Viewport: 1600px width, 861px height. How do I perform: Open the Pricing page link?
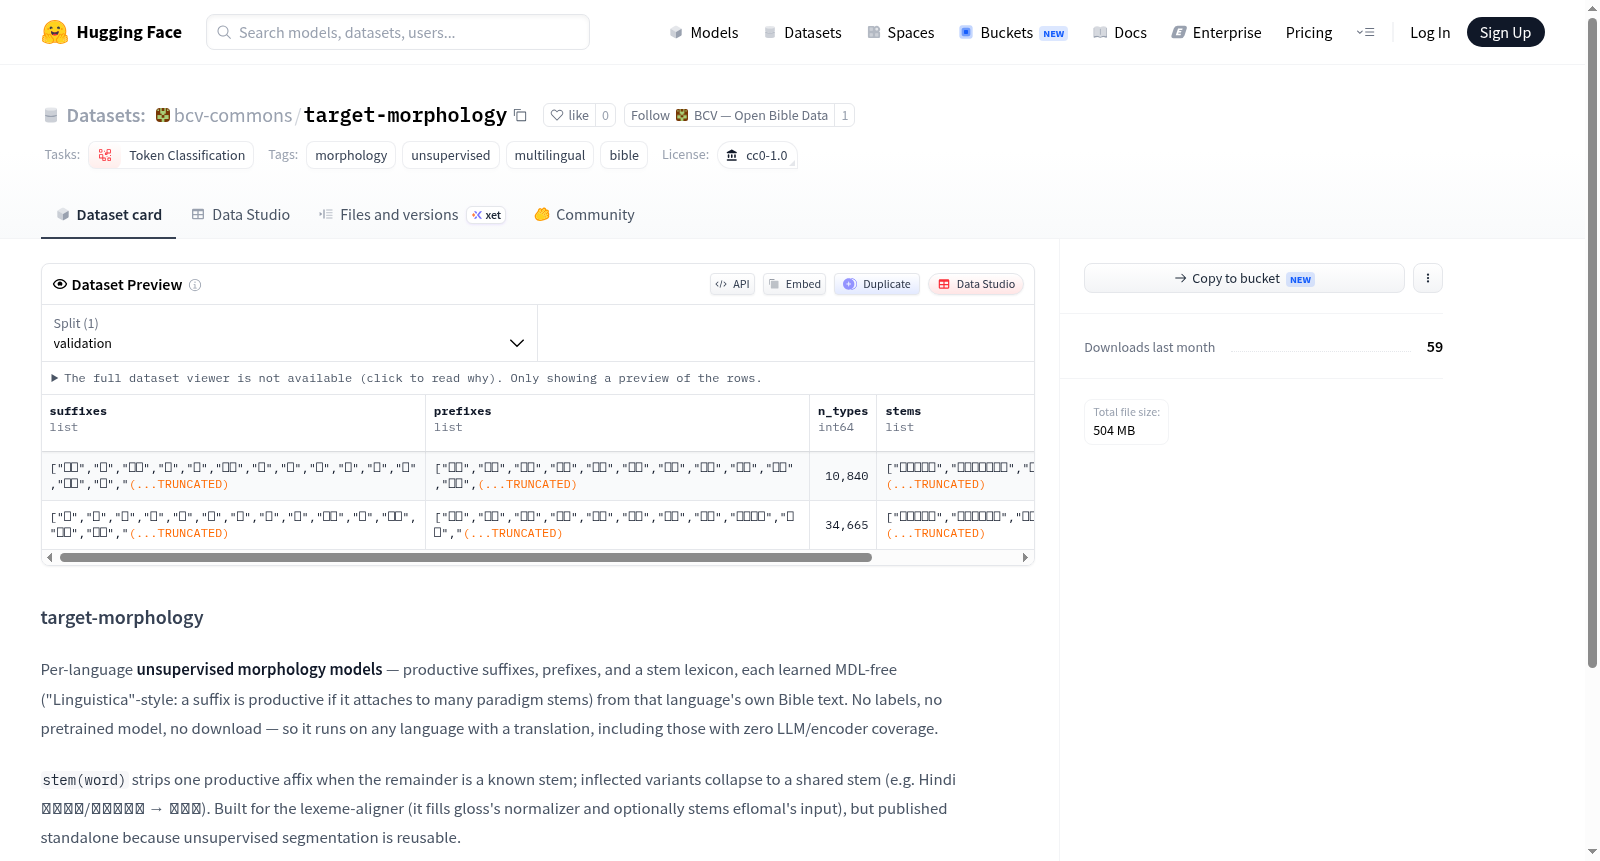pyautogui.click(x=1309, y=32)
